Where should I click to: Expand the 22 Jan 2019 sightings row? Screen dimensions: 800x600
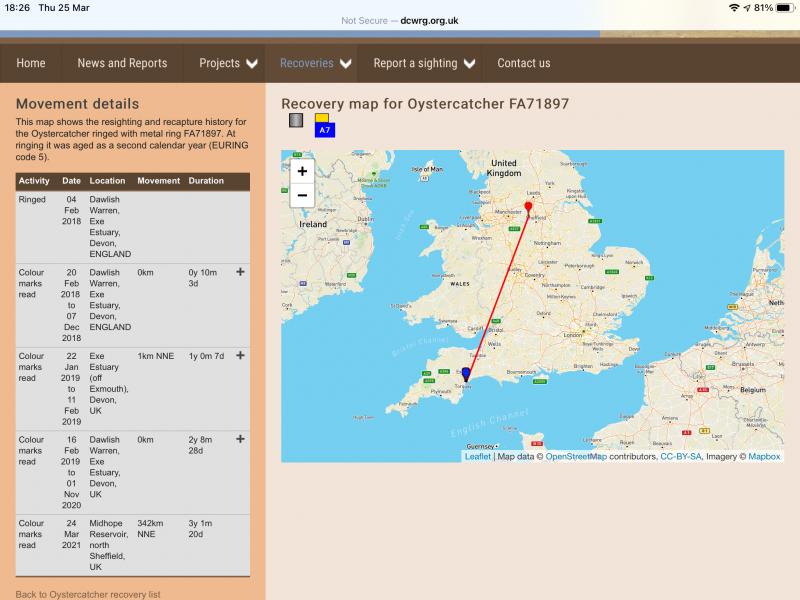click(240, 356)
